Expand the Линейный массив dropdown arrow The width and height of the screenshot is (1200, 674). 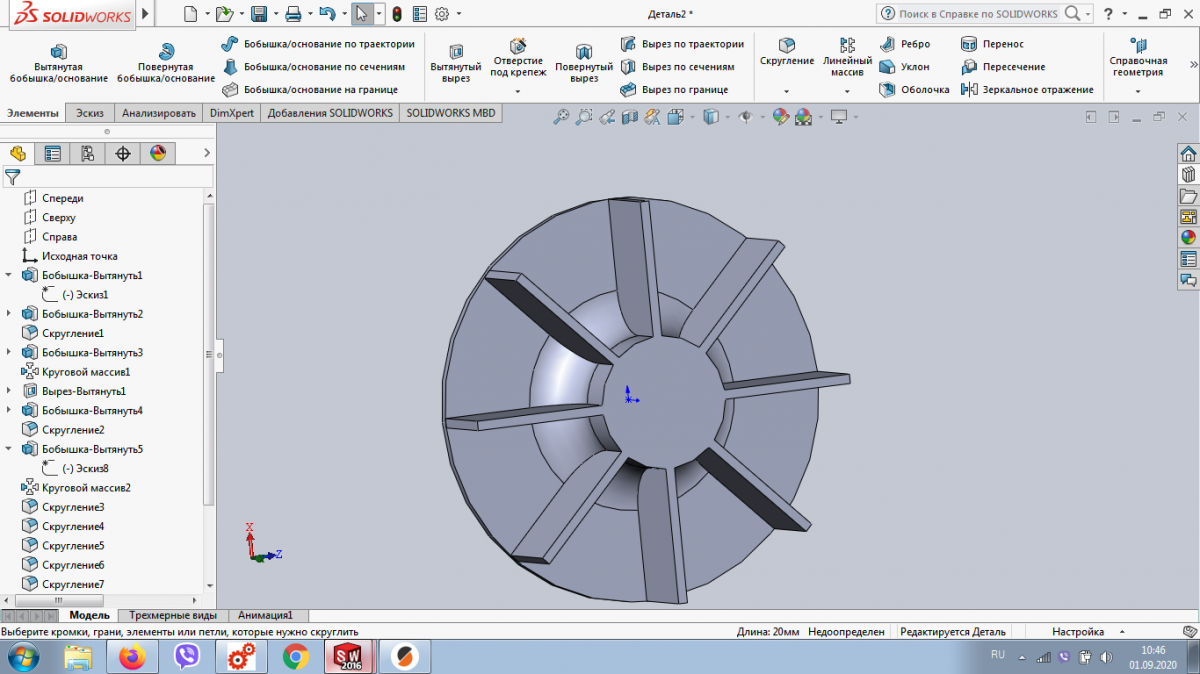coord(847,91)
